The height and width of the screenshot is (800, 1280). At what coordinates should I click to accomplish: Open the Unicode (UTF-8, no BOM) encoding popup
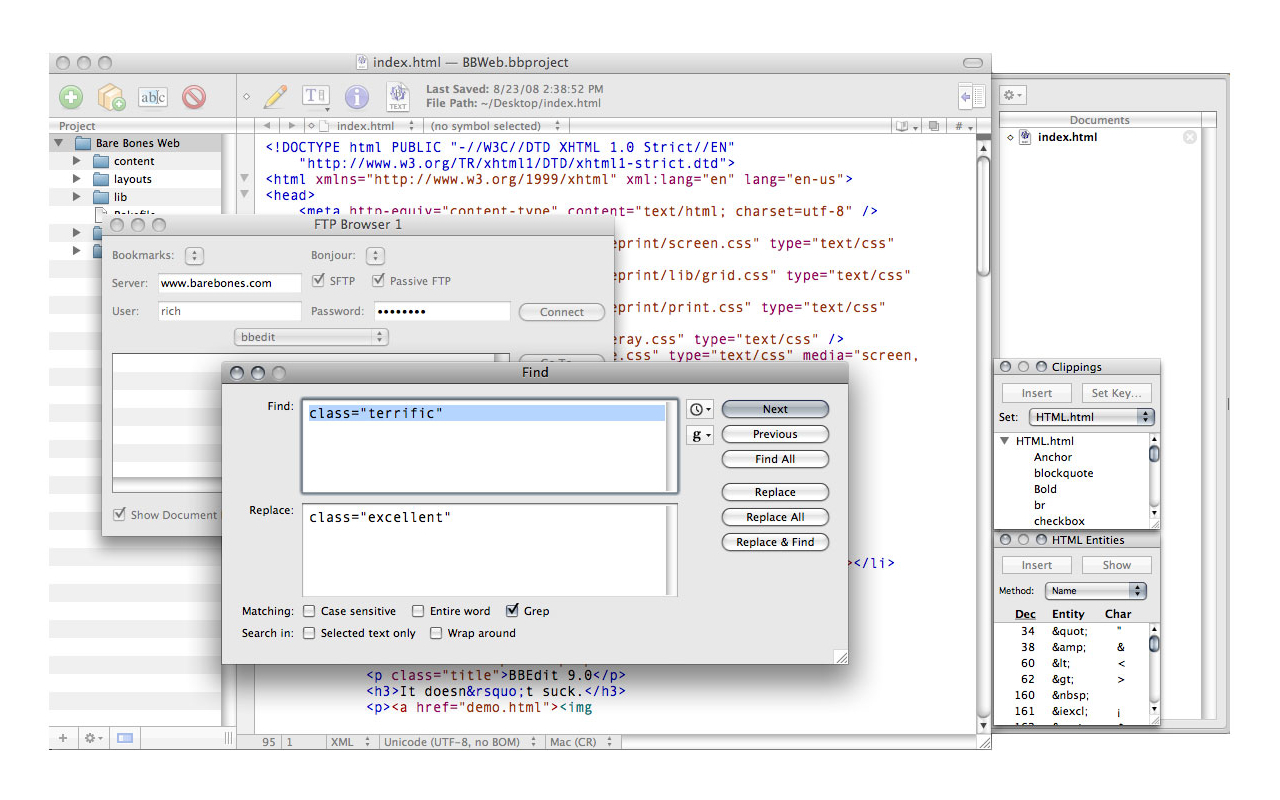click(461, 742)
